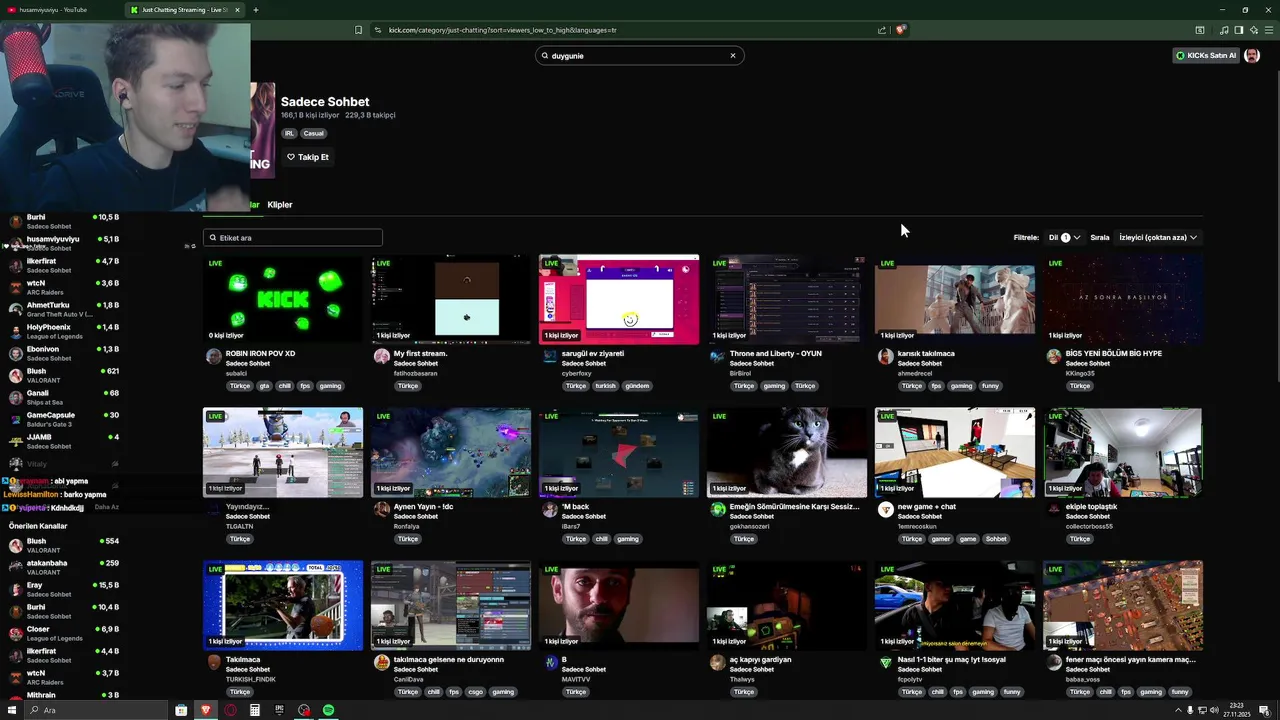This screenshot has width=1280, height=720.
Task: Bookmark this page icon
Action: click(358, 30)
